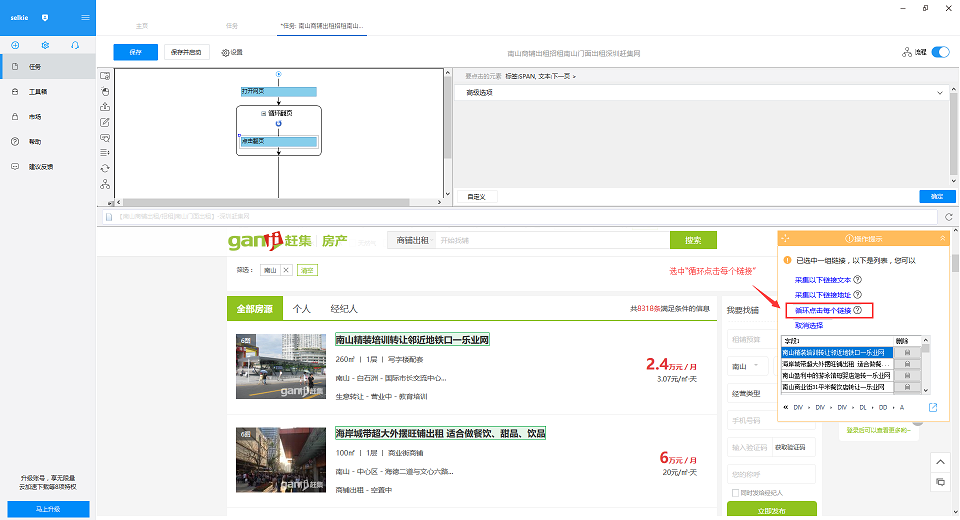Switch to the 任务 tab in top bar
Image resolution: width=960 pixels, height=520 pixels.
pyautogui.click(x=231, y=26)
